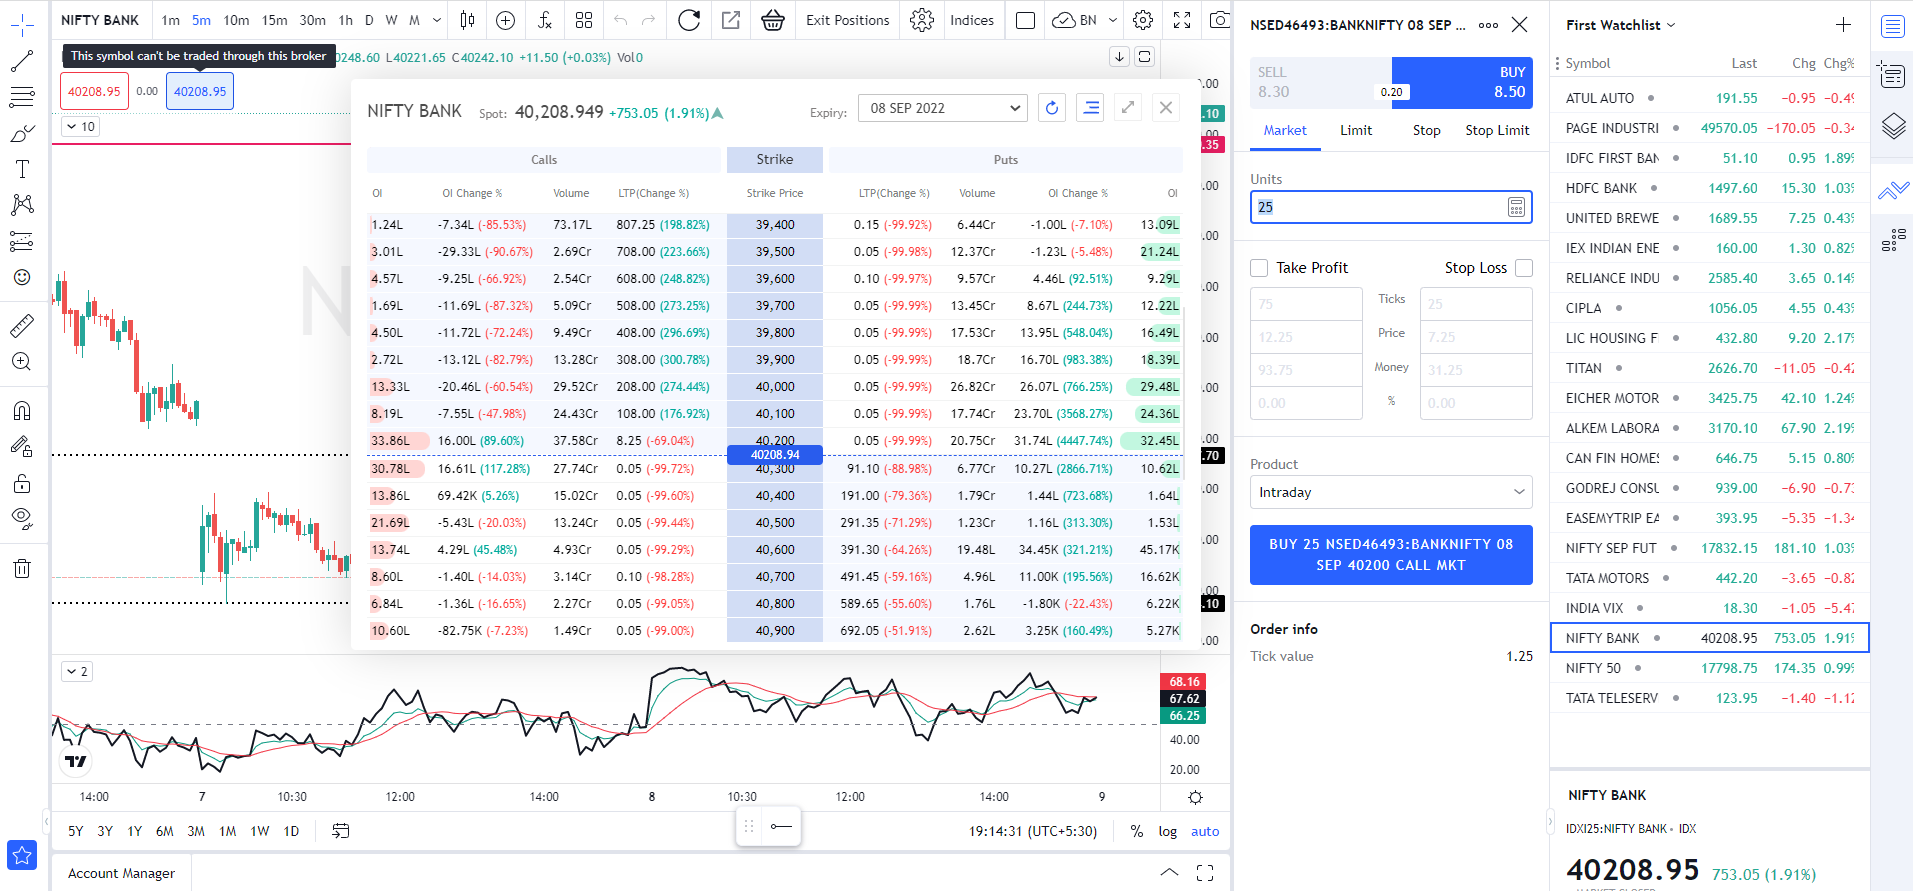1913x891 pixels.
Task: Enter fullscreen mode from top toolbar
Action: pos(1182,20)
